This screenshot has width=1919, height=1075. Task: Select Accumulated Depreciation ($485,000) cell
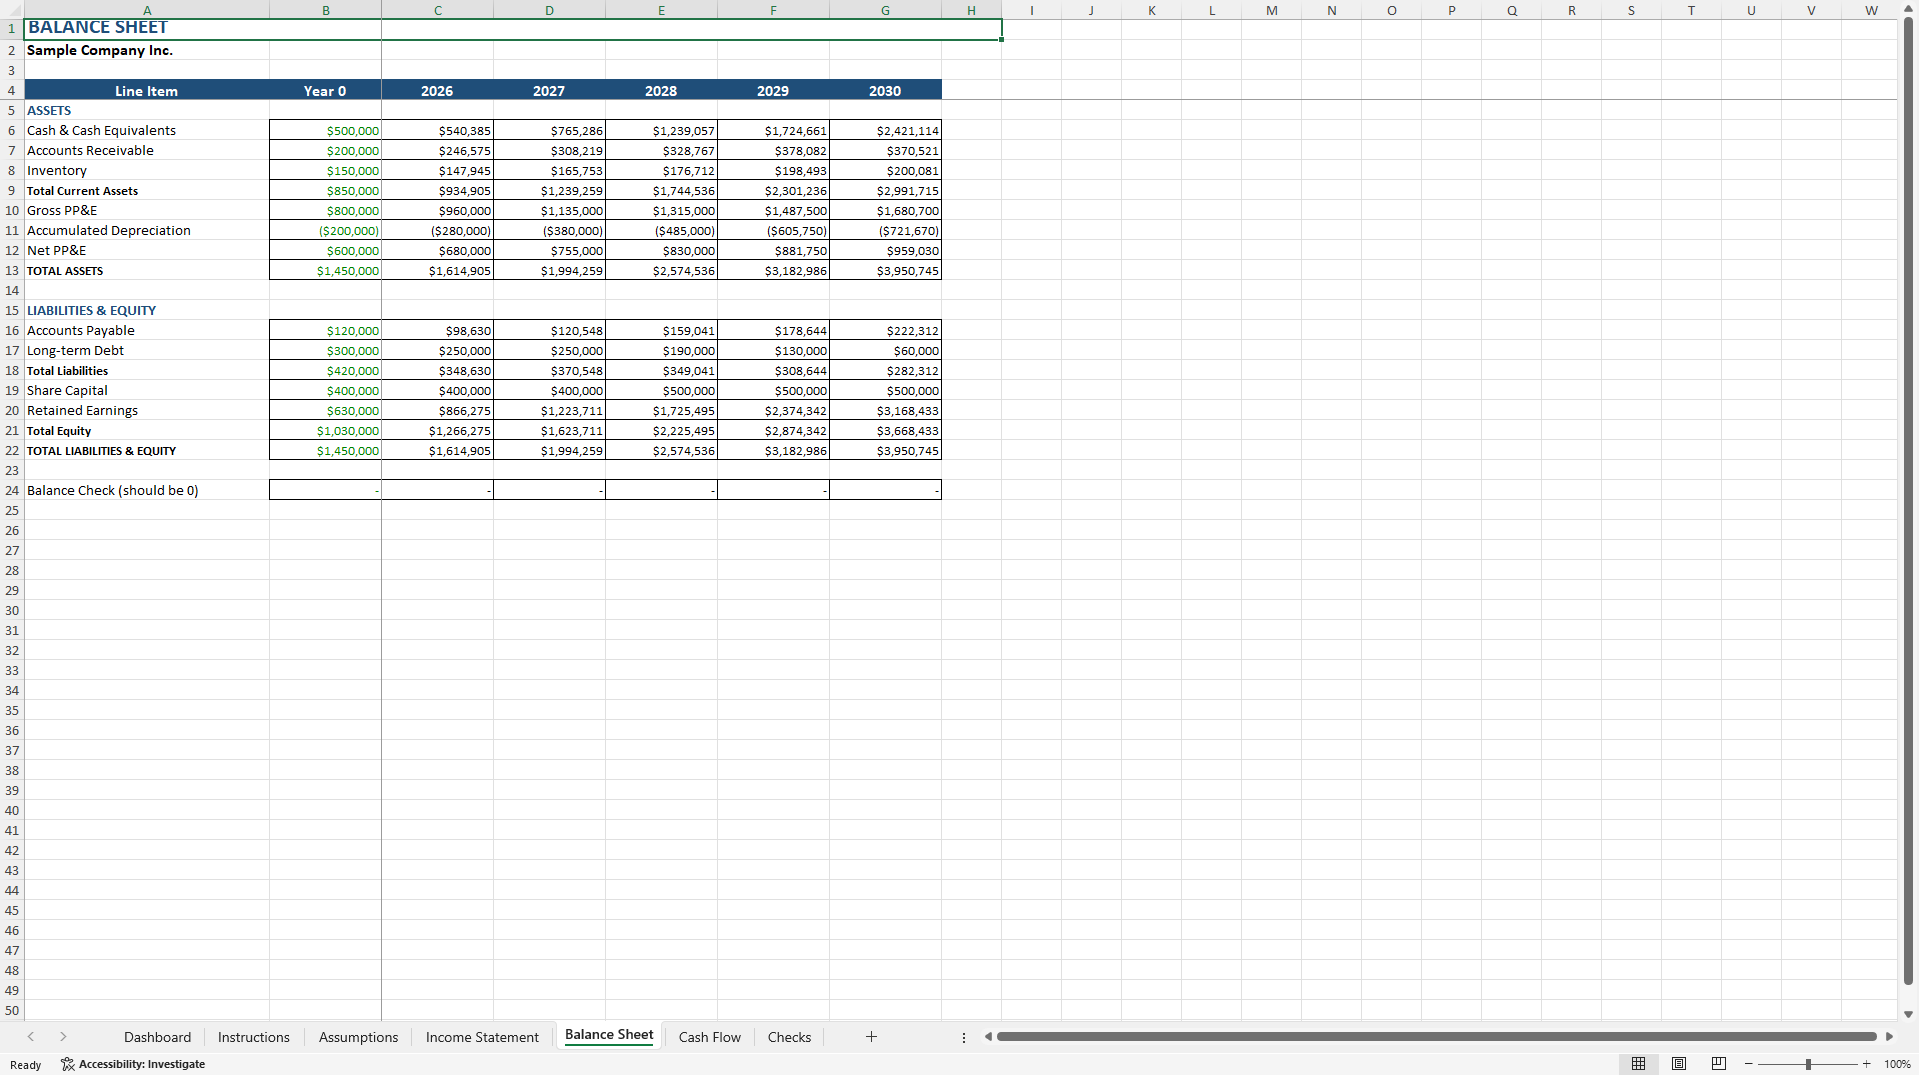661,230
